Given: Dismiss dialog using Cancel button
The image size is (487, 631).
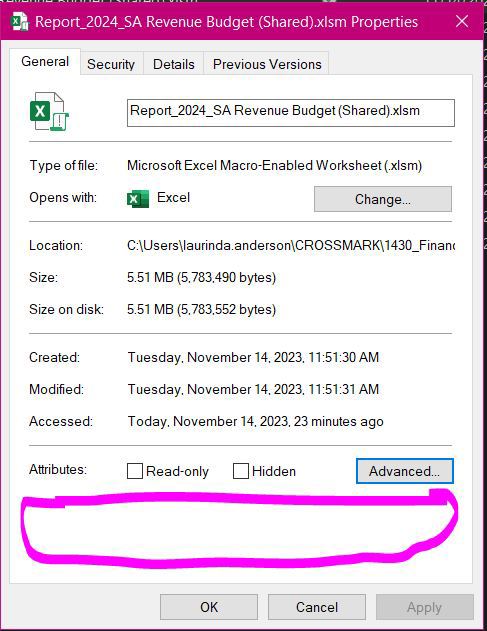Looking at the screenshot, I should (x=317, y=607).
